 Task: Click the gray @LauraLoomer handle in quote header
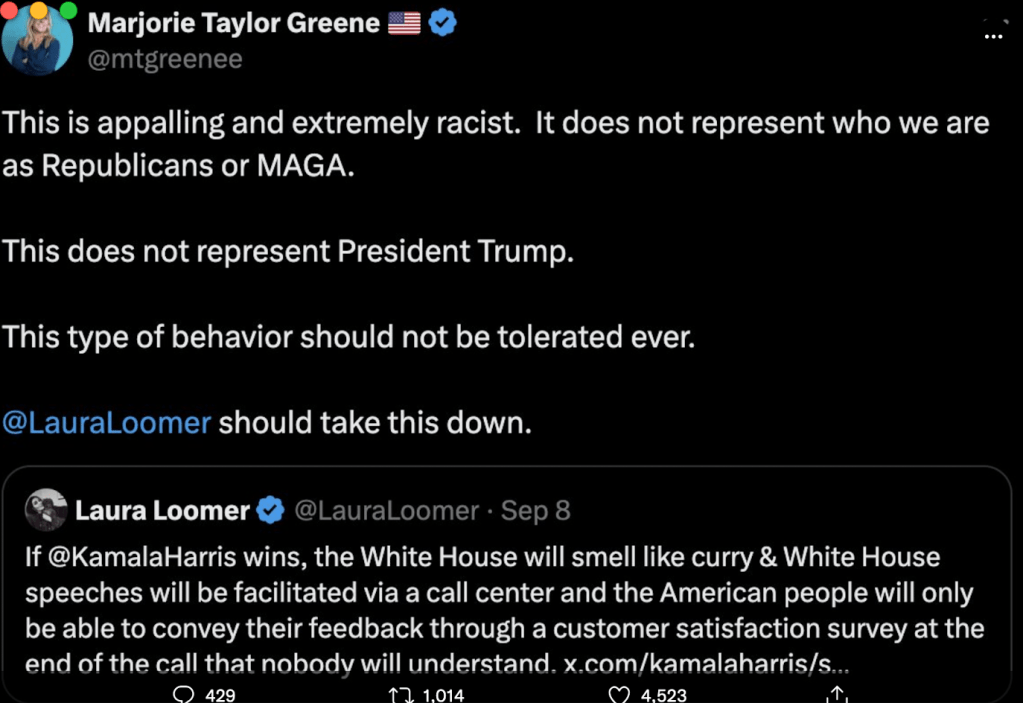coord(385,511)
